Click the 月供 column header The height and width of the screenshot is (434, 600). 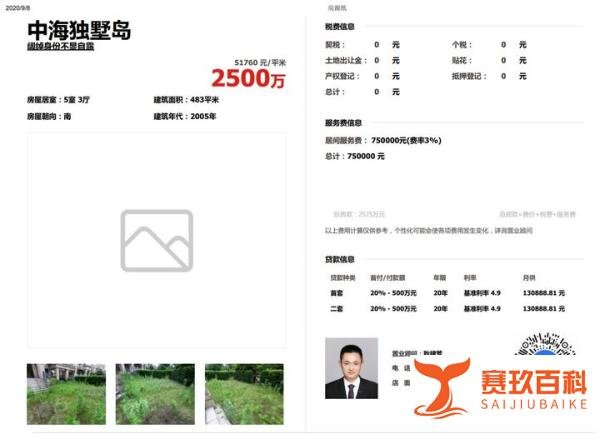(529, 278)
